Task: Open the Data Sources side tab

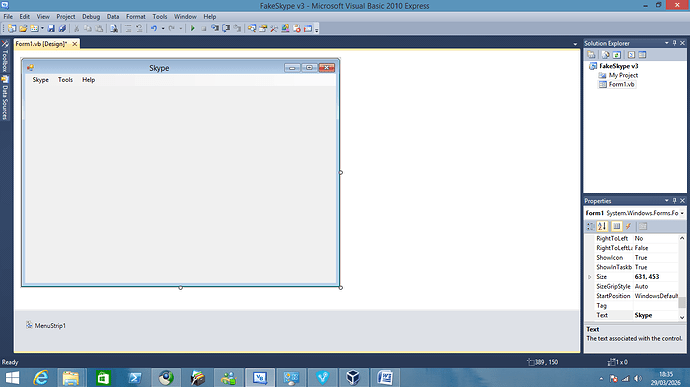Action: click(x=5, y=98)
